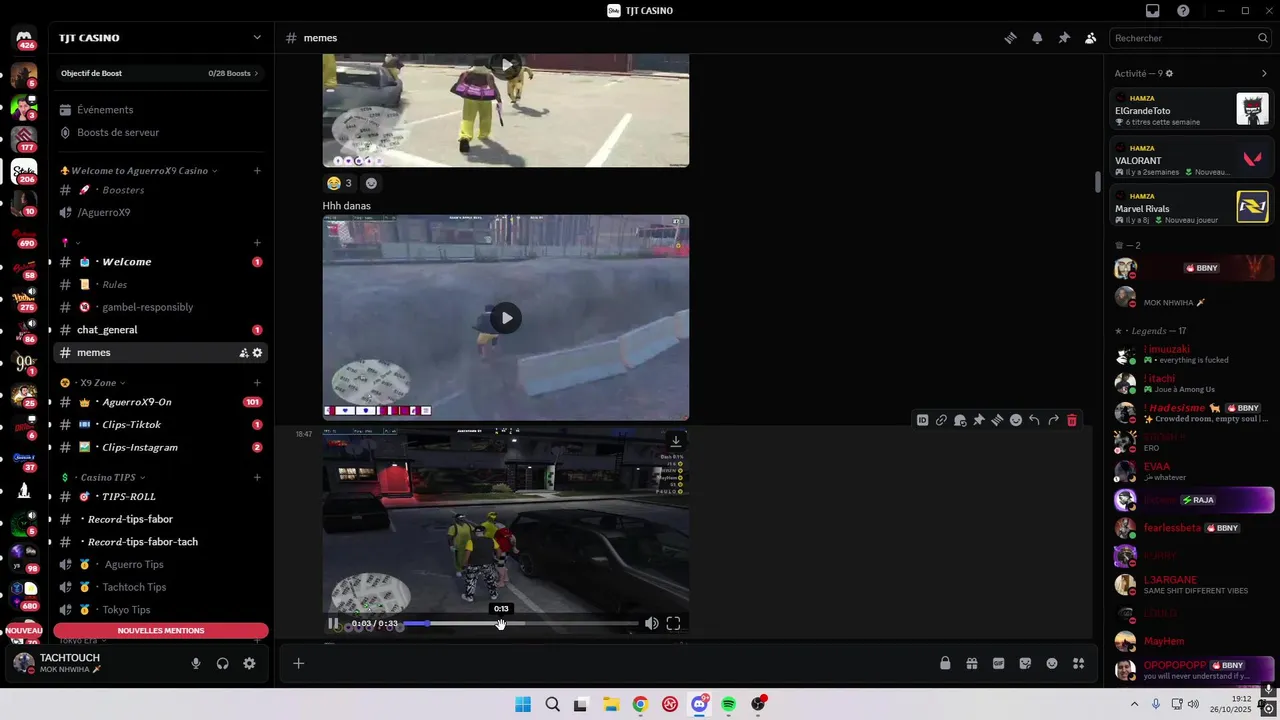Download the playing video attachment
Screen dimensions: 1280x720
pos(676,441)
